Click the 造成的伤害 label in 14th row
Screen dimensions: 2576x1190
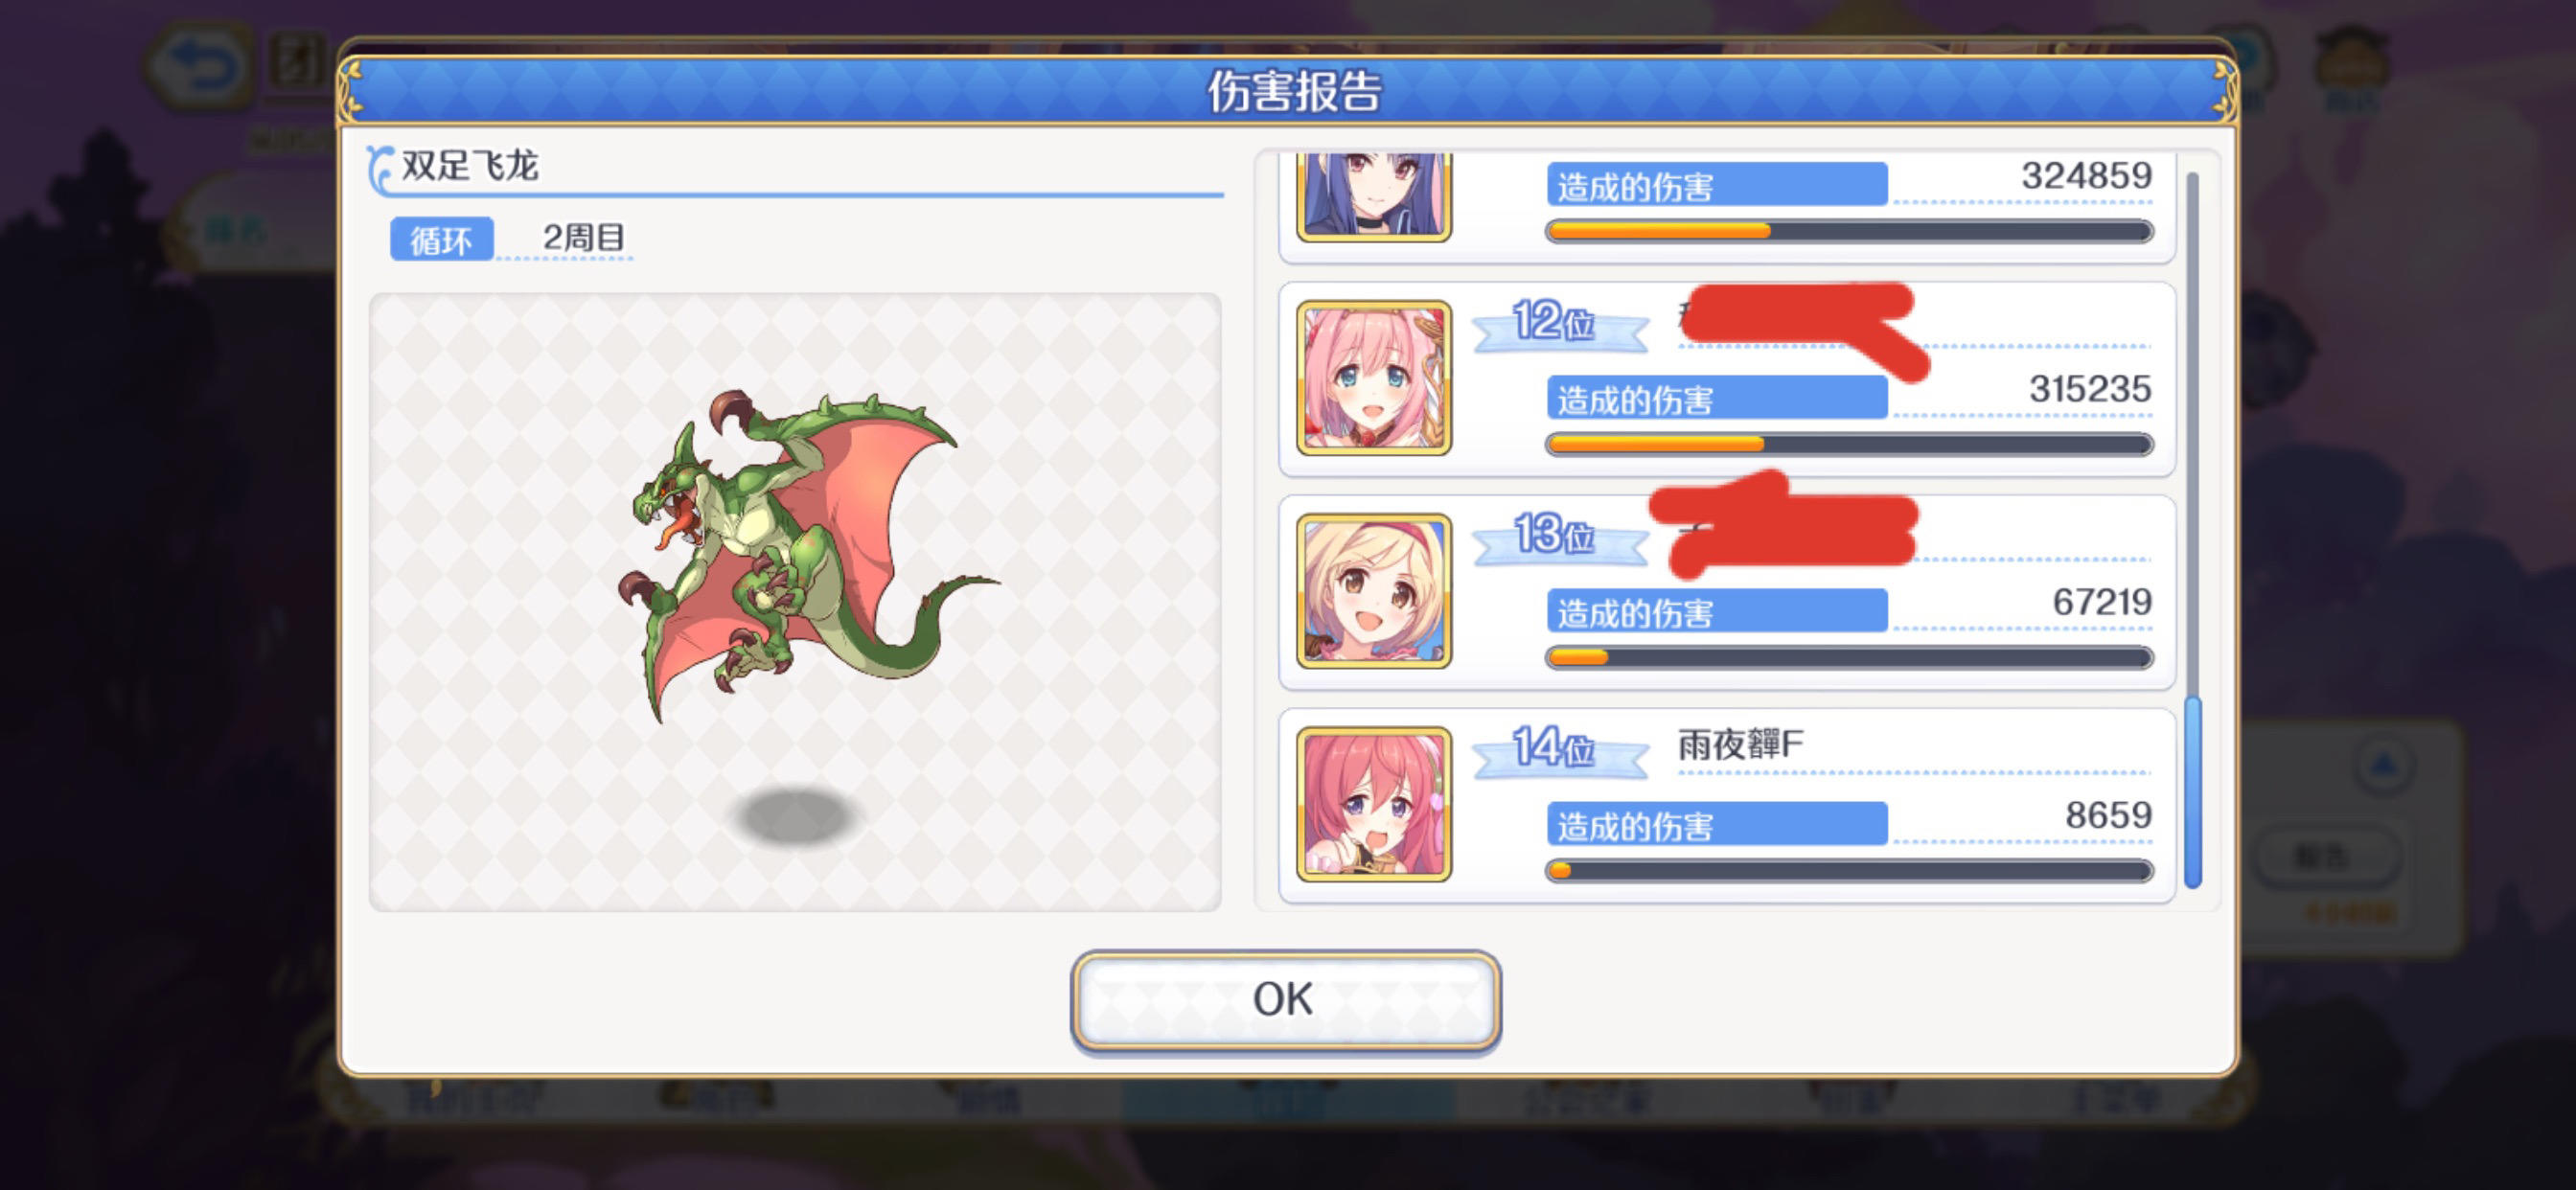pyautogui.click(x=1717, y=825)
